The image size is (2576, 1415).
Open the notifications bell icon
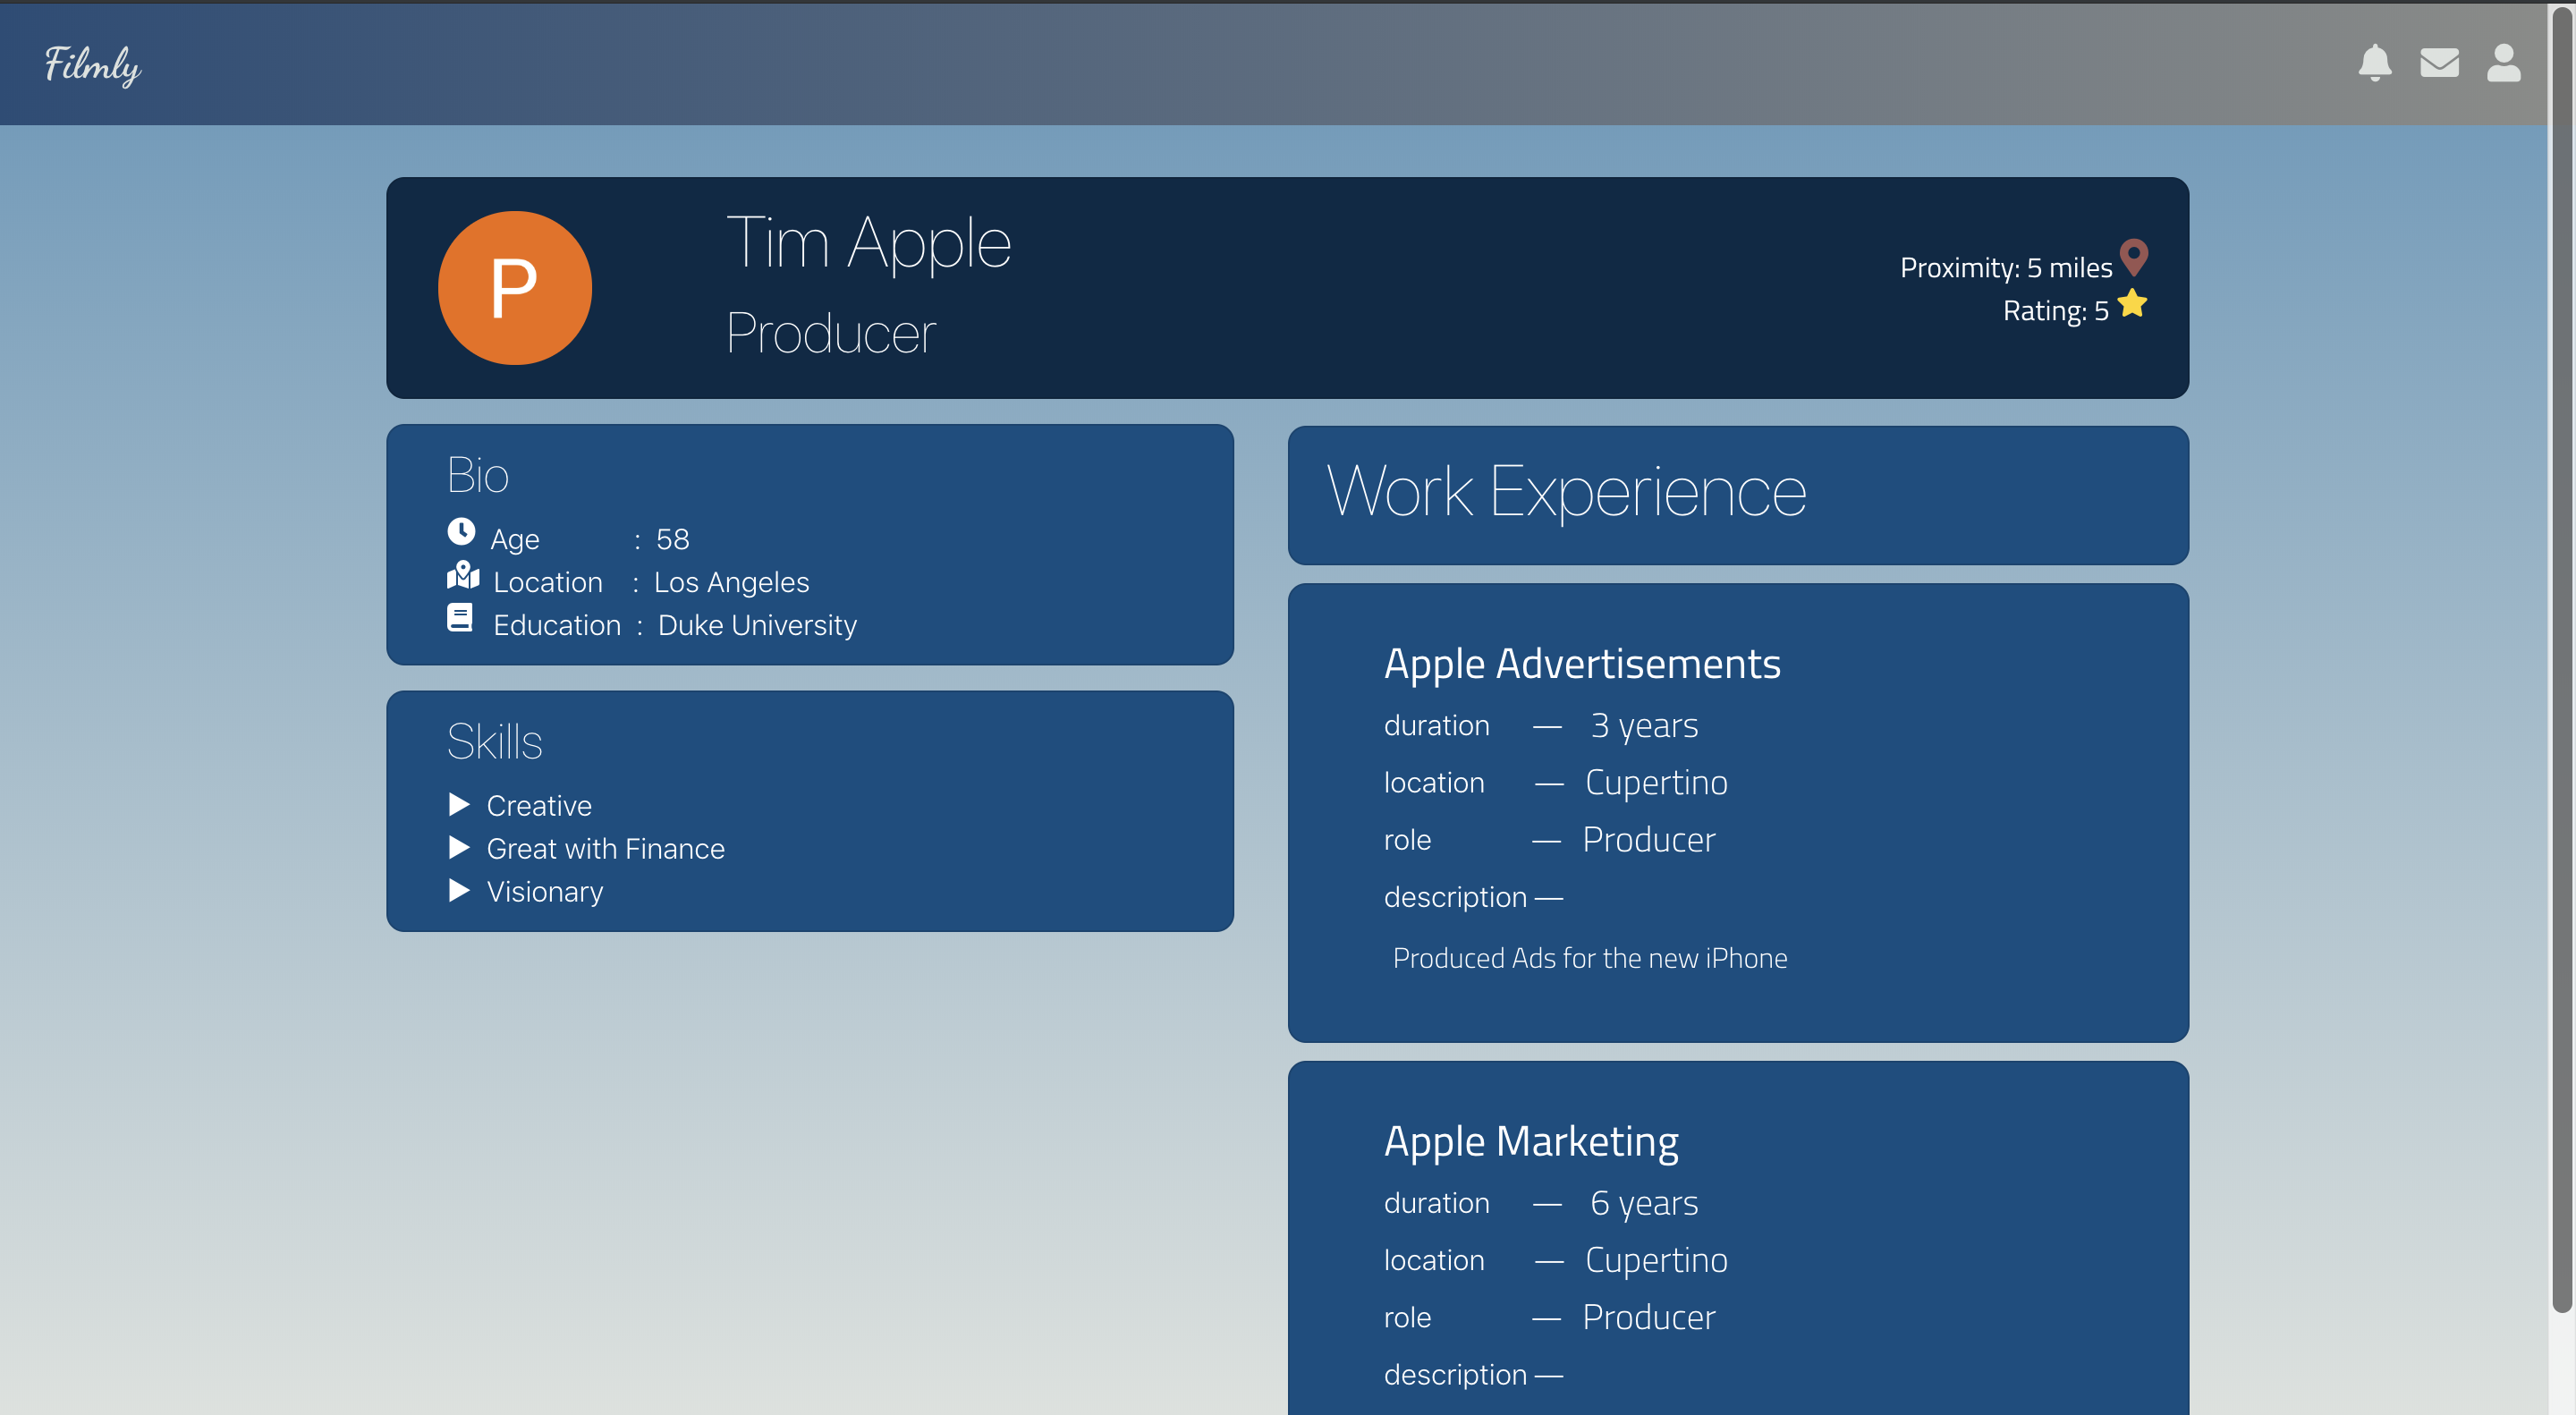2374,63
